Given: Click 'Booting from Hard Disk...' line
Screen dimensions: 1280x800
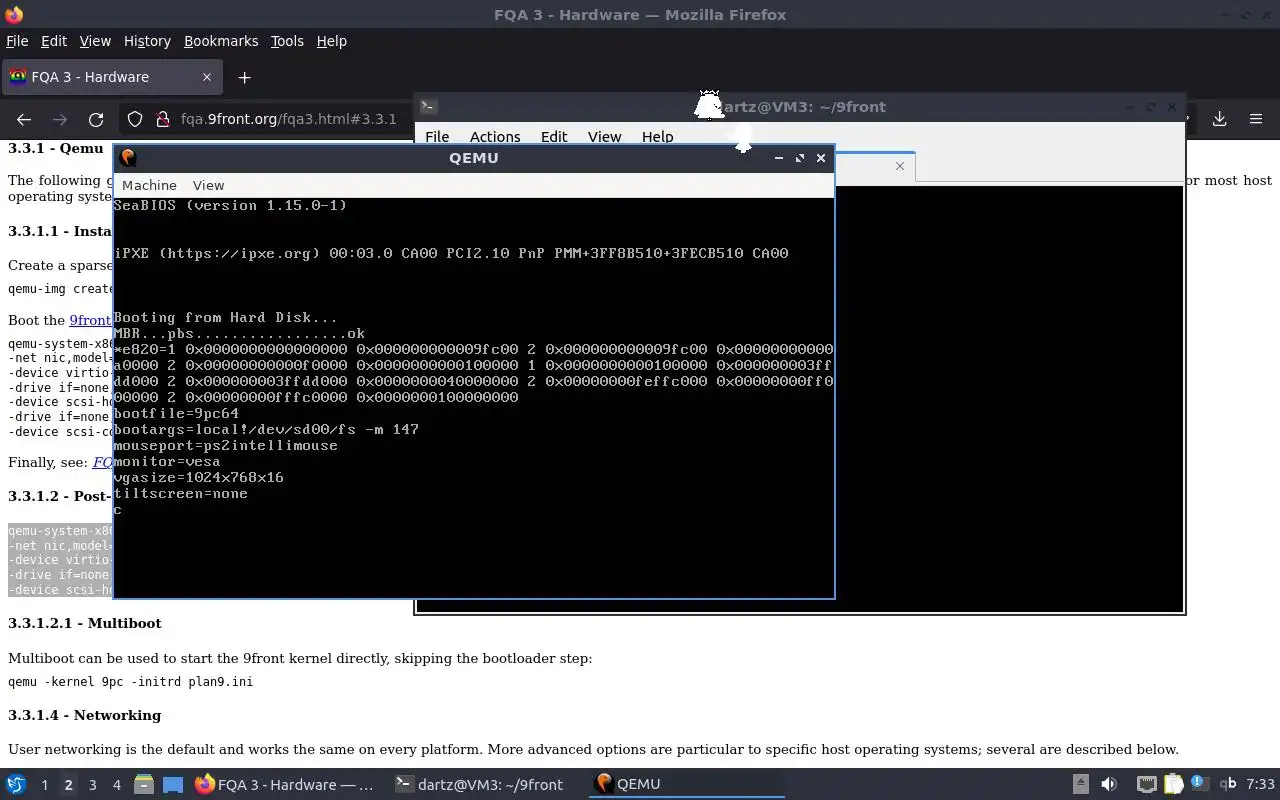Looking at the screenshot, I should 226,317.
